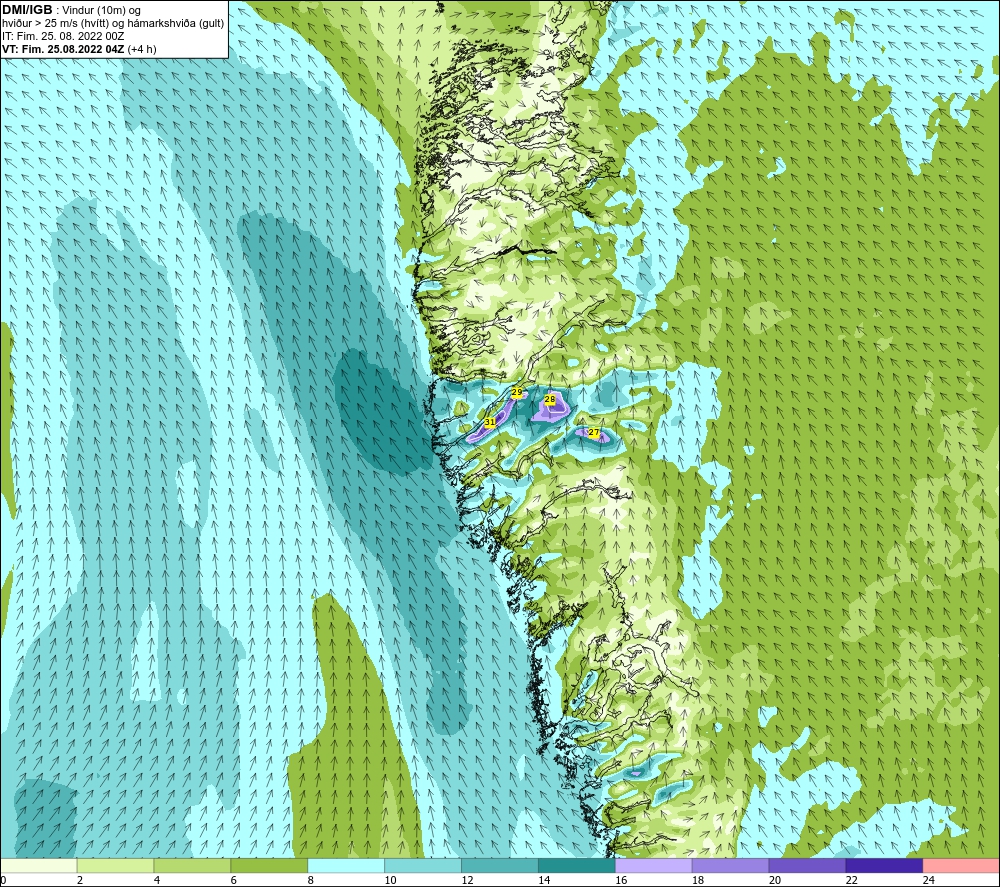
Task: Click the '(+4 h)' forecast offset text
Action: [x=142, y=49]
